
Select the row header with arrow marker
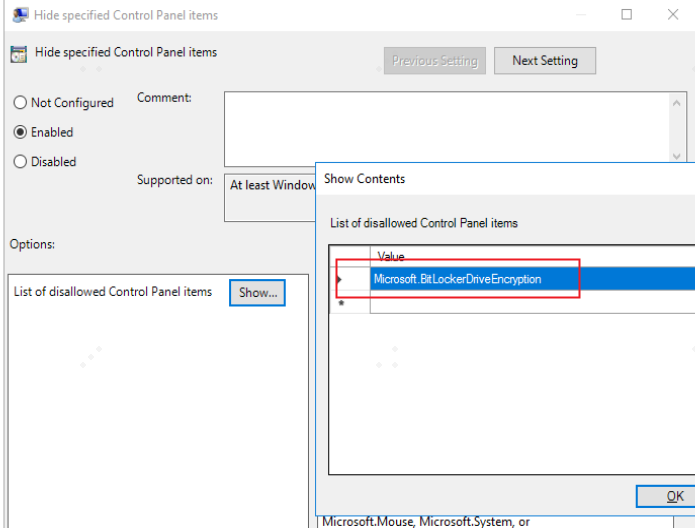350,279
